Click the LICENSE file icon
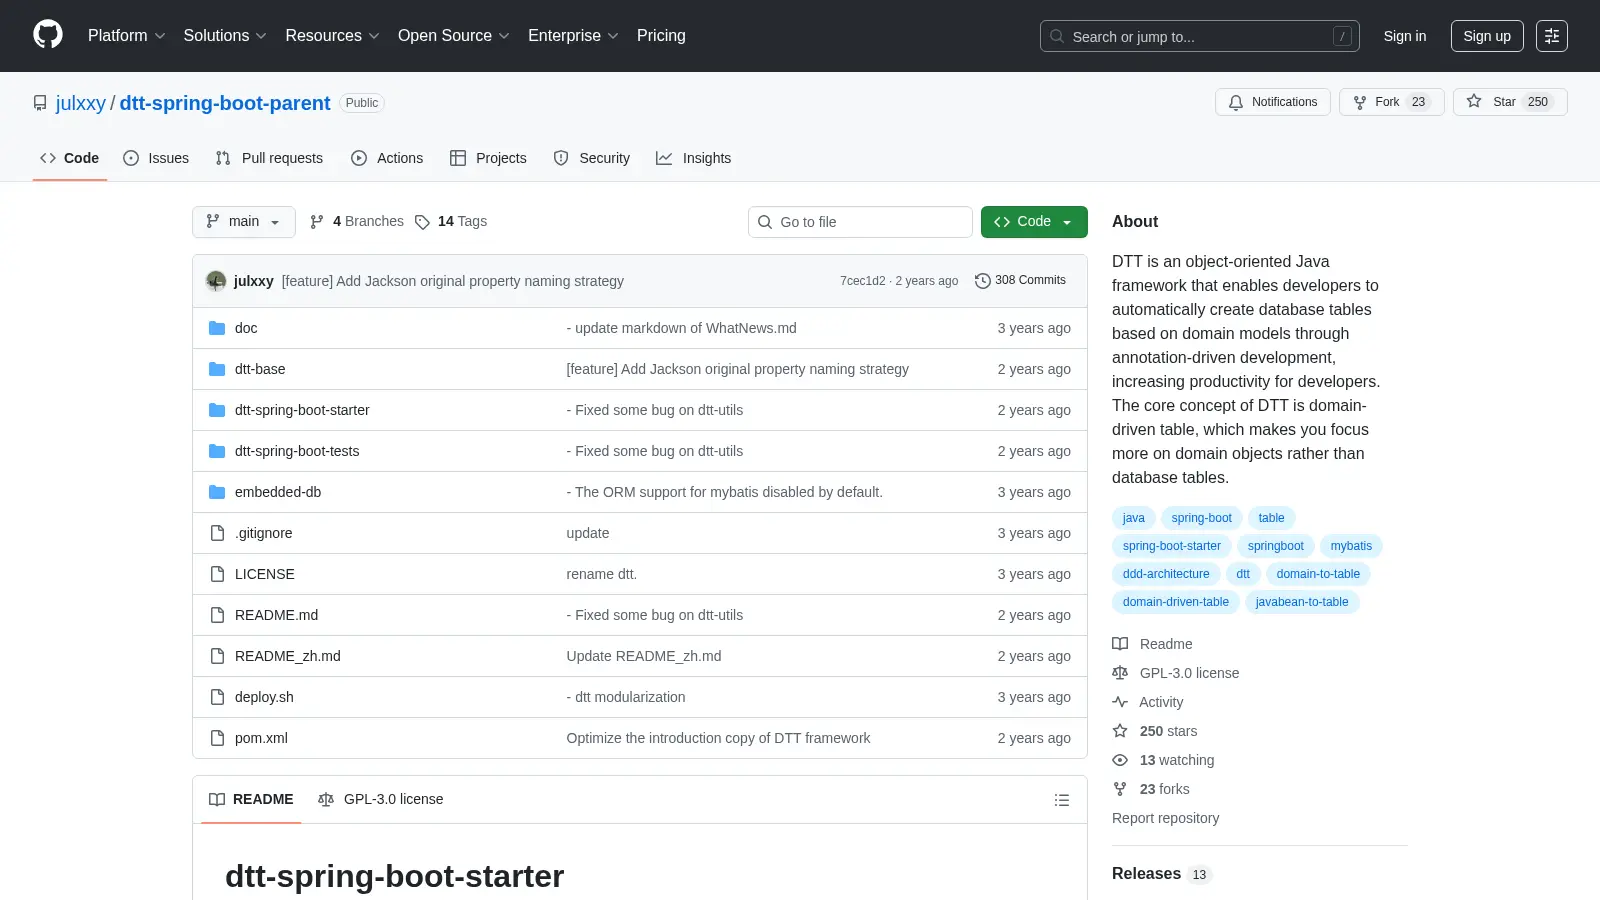This screenshot has width=1600, height=900. tap(217, 574)
